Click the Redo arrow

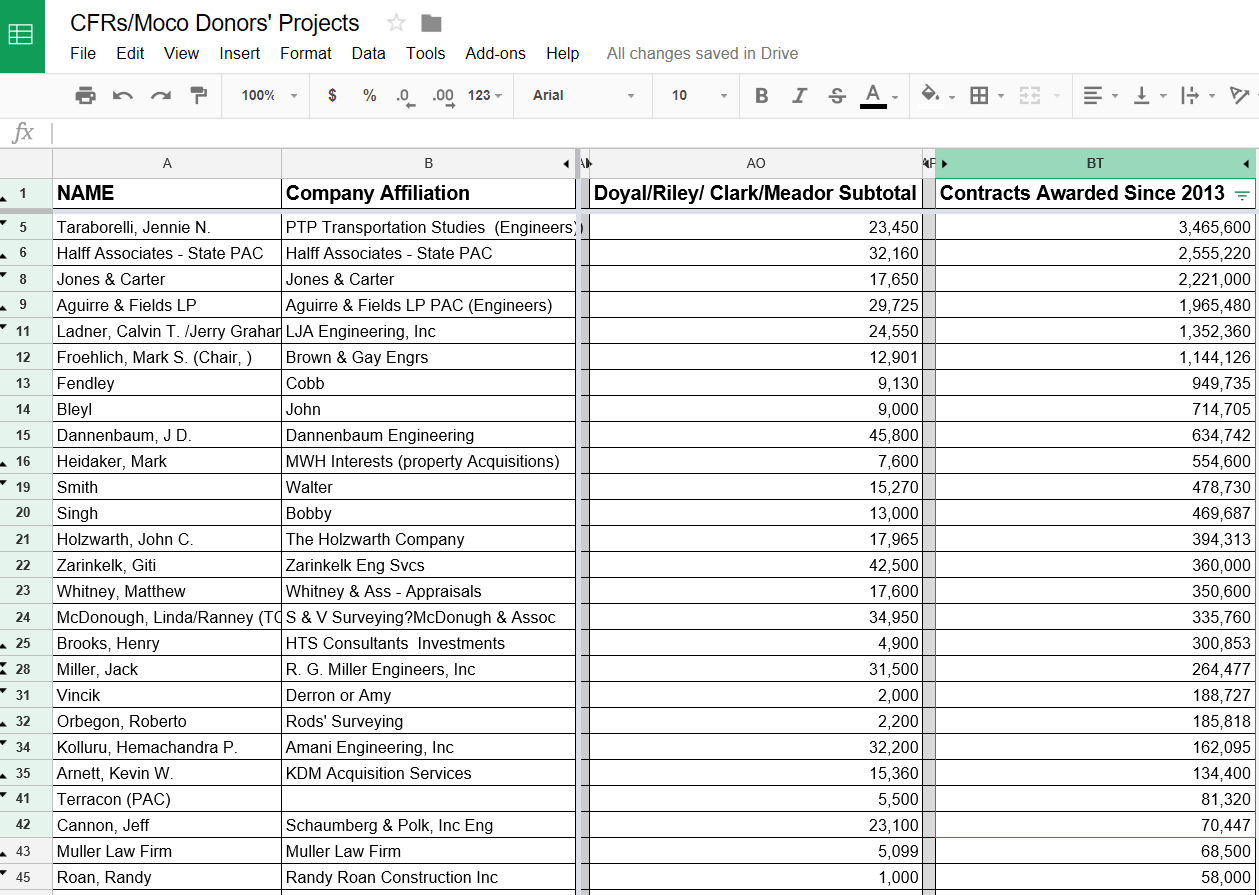pos(160,95)
